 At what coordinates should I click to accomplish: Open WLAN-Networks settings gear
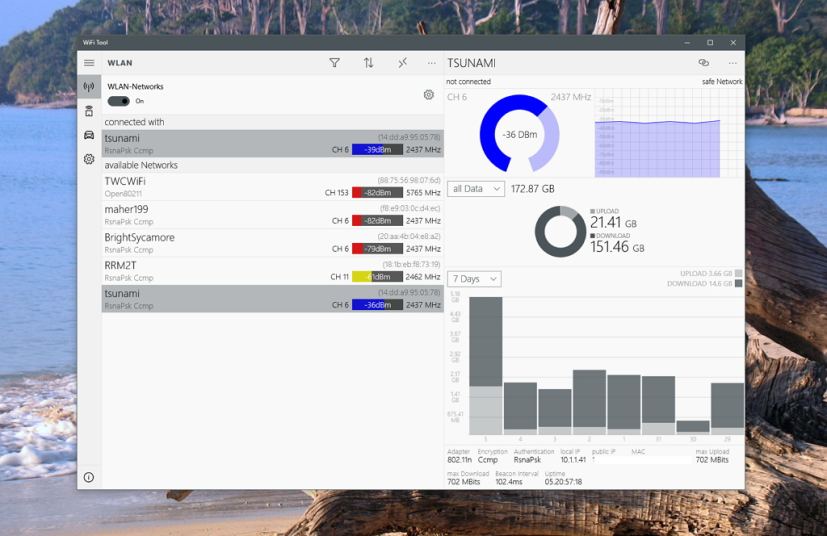[x=429, y=95]
